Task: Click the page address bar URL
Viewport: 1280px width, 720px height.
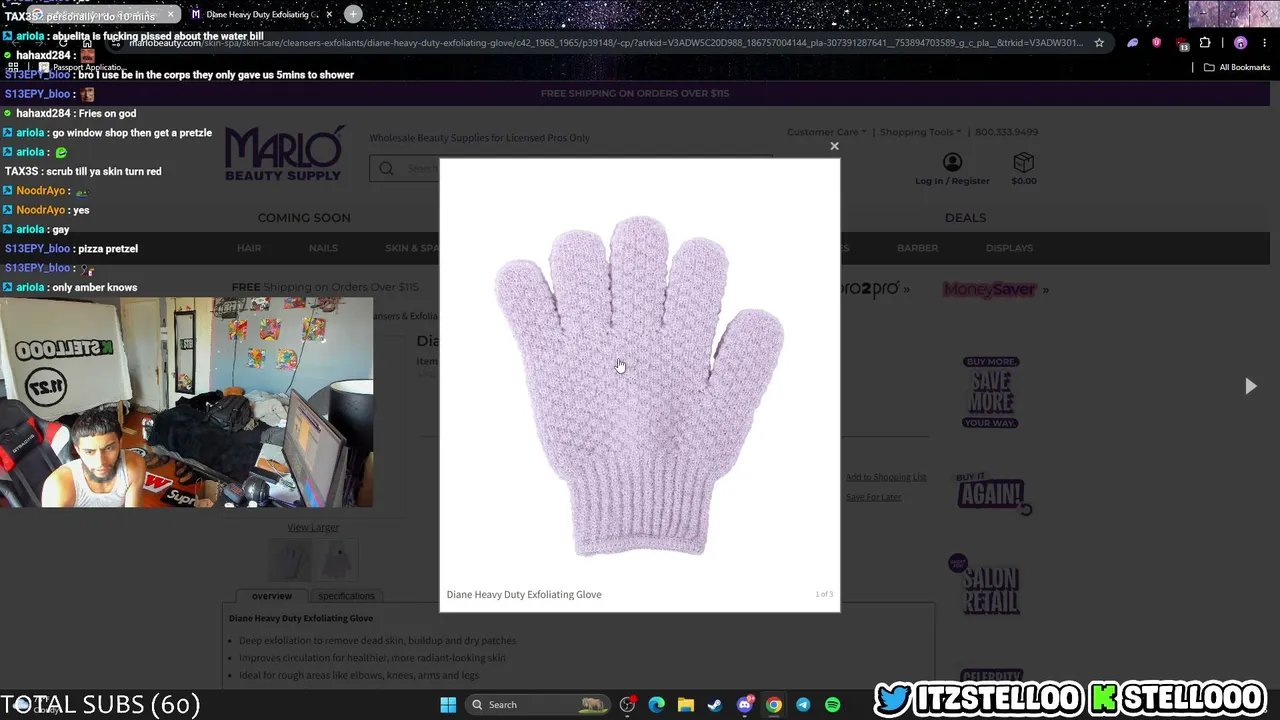Action: pyautogui.click(x=606, y=43)
